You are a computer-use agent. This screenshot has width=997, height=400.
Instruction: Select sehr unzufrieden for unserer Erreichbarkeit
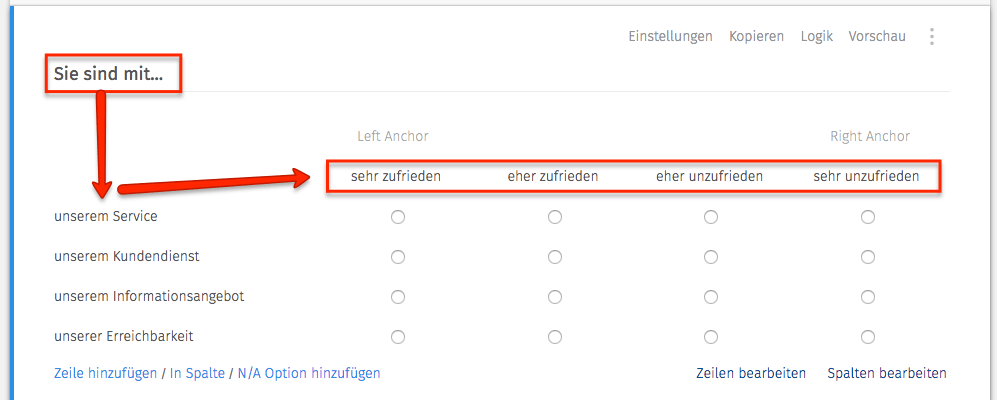pyautogui.click(x=867, y=336)
